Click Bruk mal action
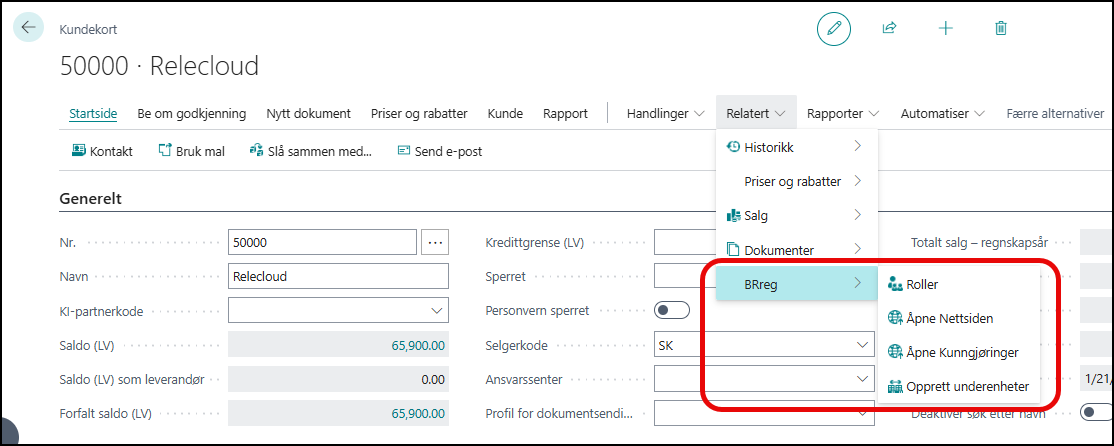 pos(192,151)
